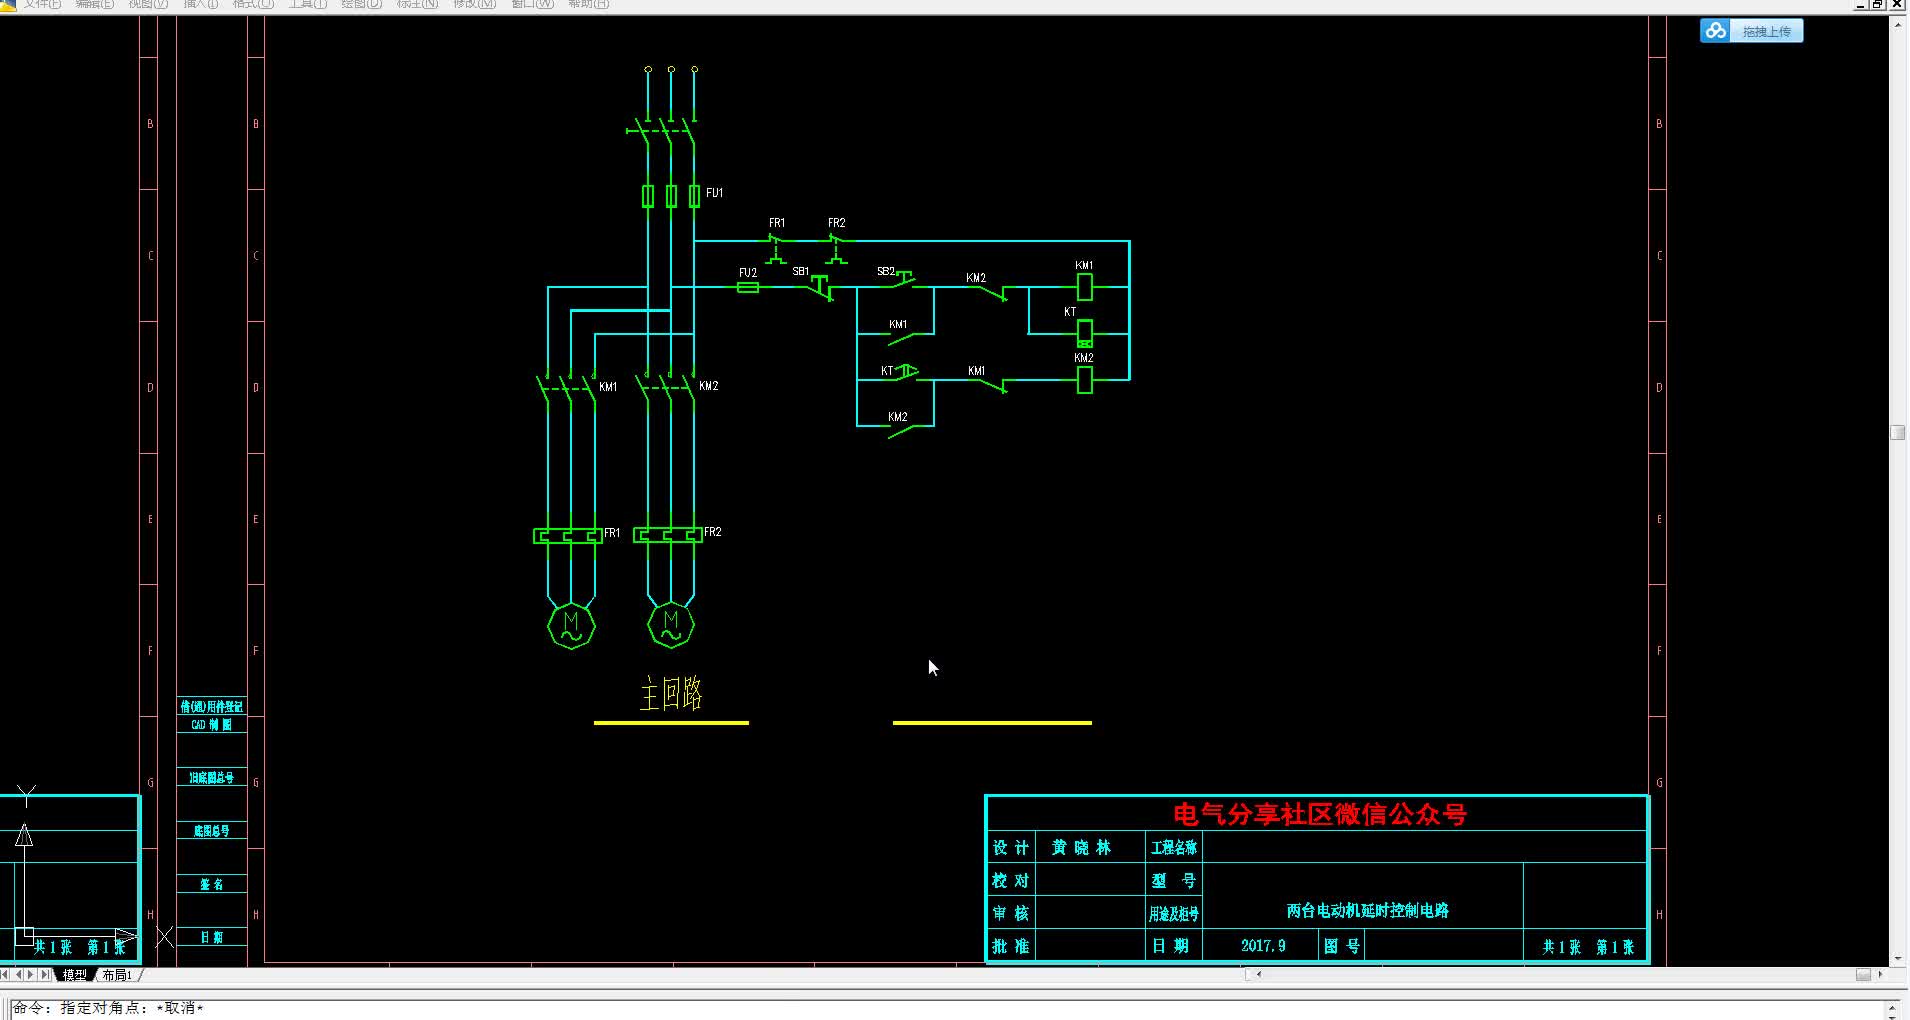Select the FU1 fuse label
Image resolution: width=1910 pixels, height=1020 pixels.
point(714,193)
